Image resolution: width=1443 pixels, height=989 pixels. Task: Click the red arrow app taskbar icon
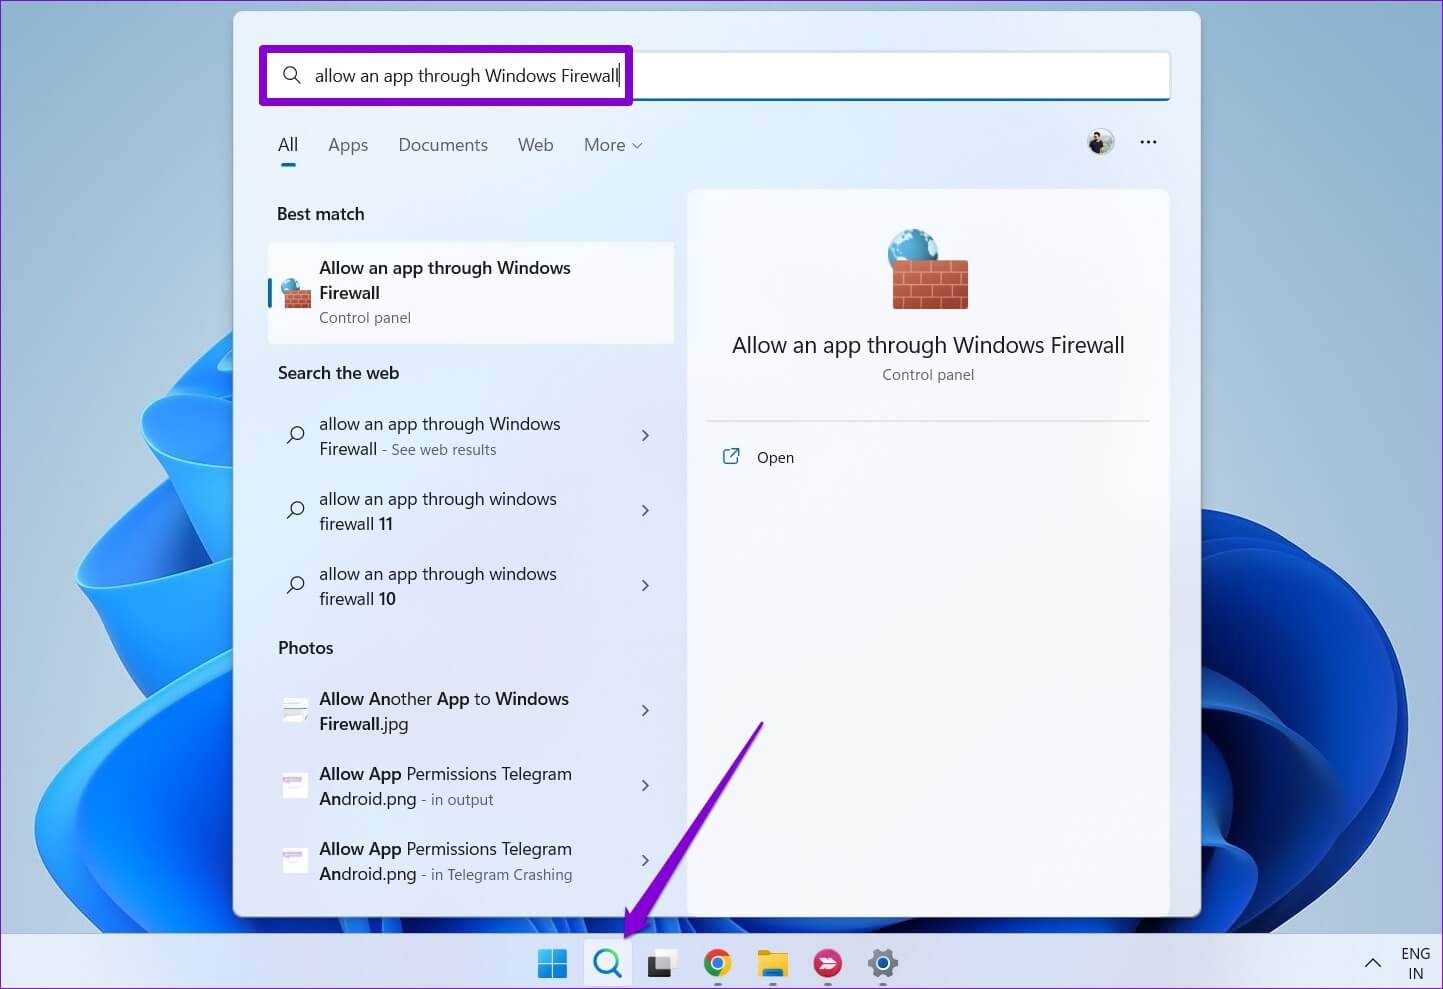coord(827,963)
